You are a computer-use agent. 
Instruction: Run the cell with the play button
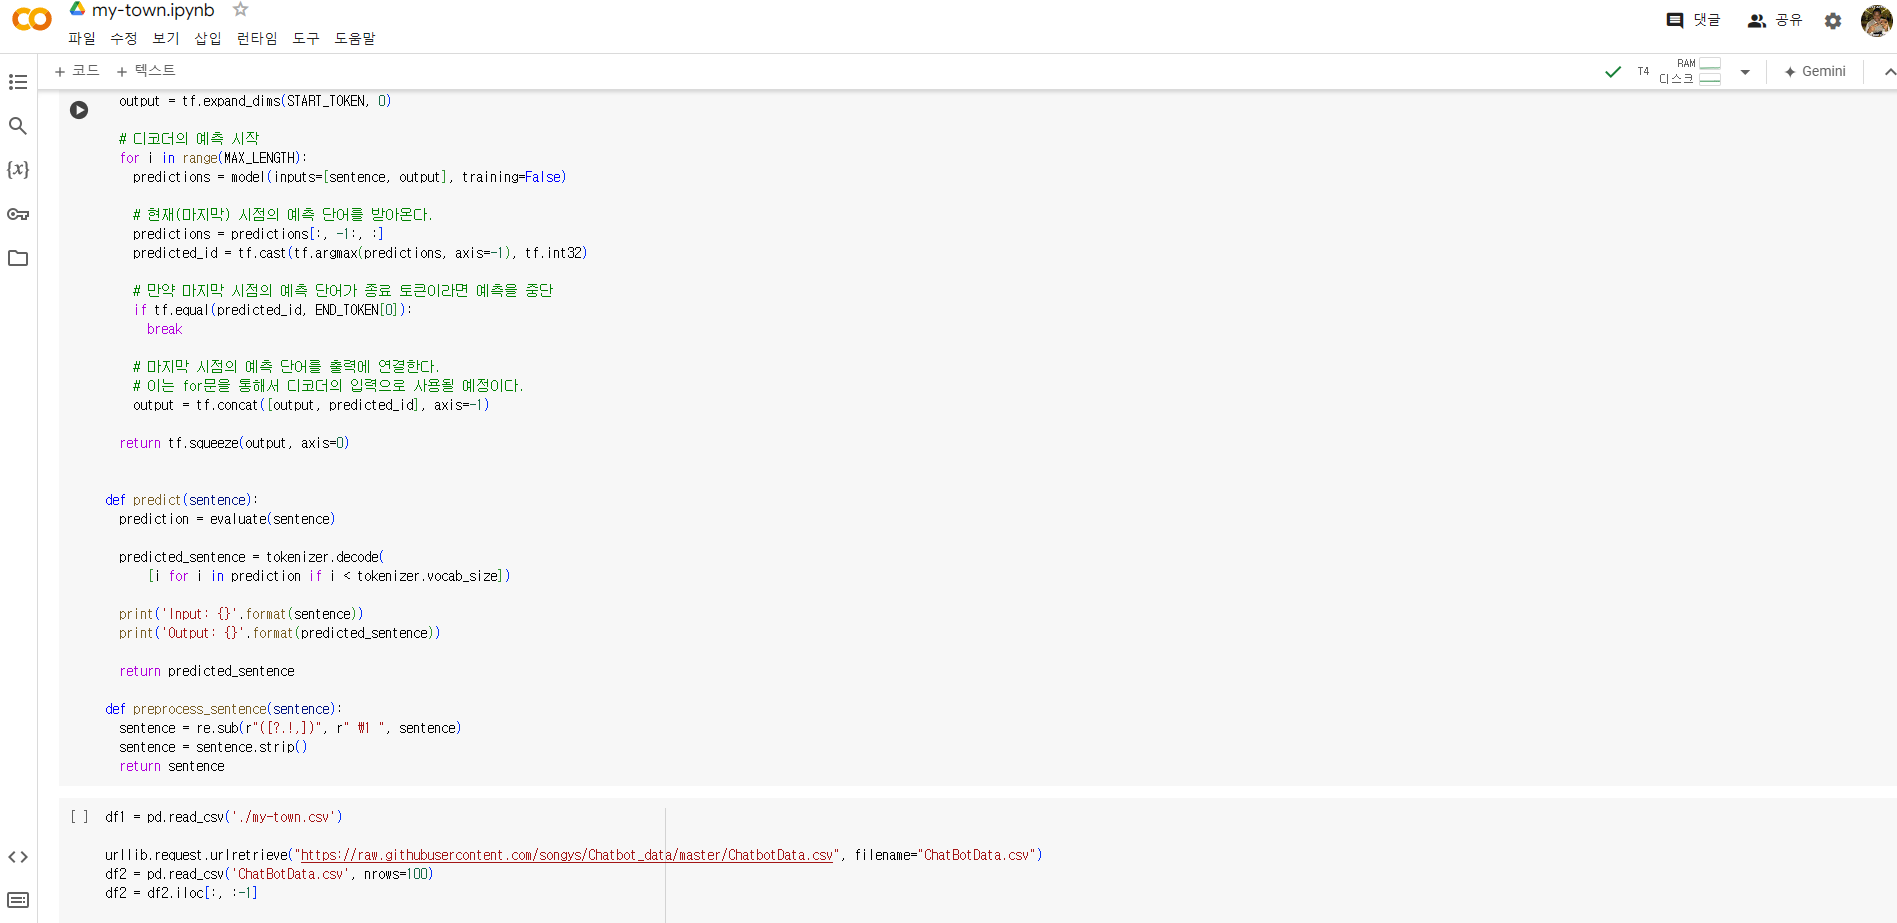[x=79, y=110]
